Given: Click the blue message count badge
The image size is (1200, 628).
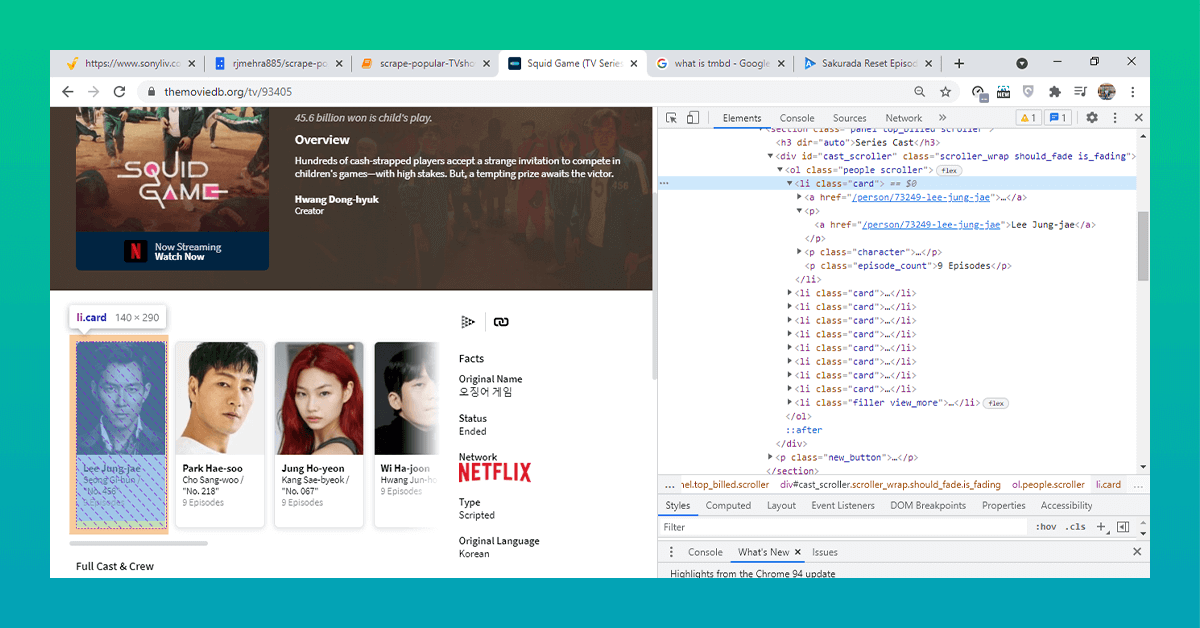Looking at the screenshot, I should pos(1057,118).
